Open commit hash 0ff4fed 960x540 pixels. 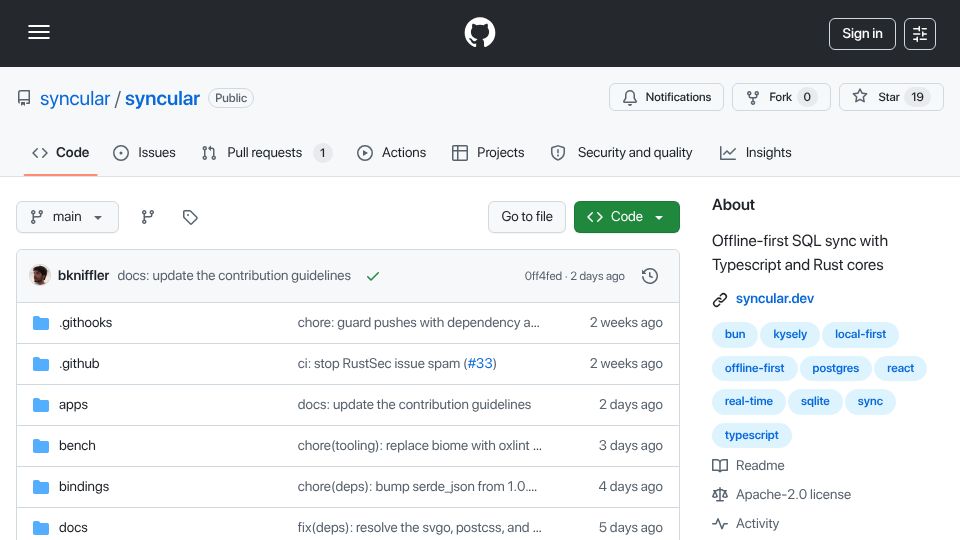543,276
